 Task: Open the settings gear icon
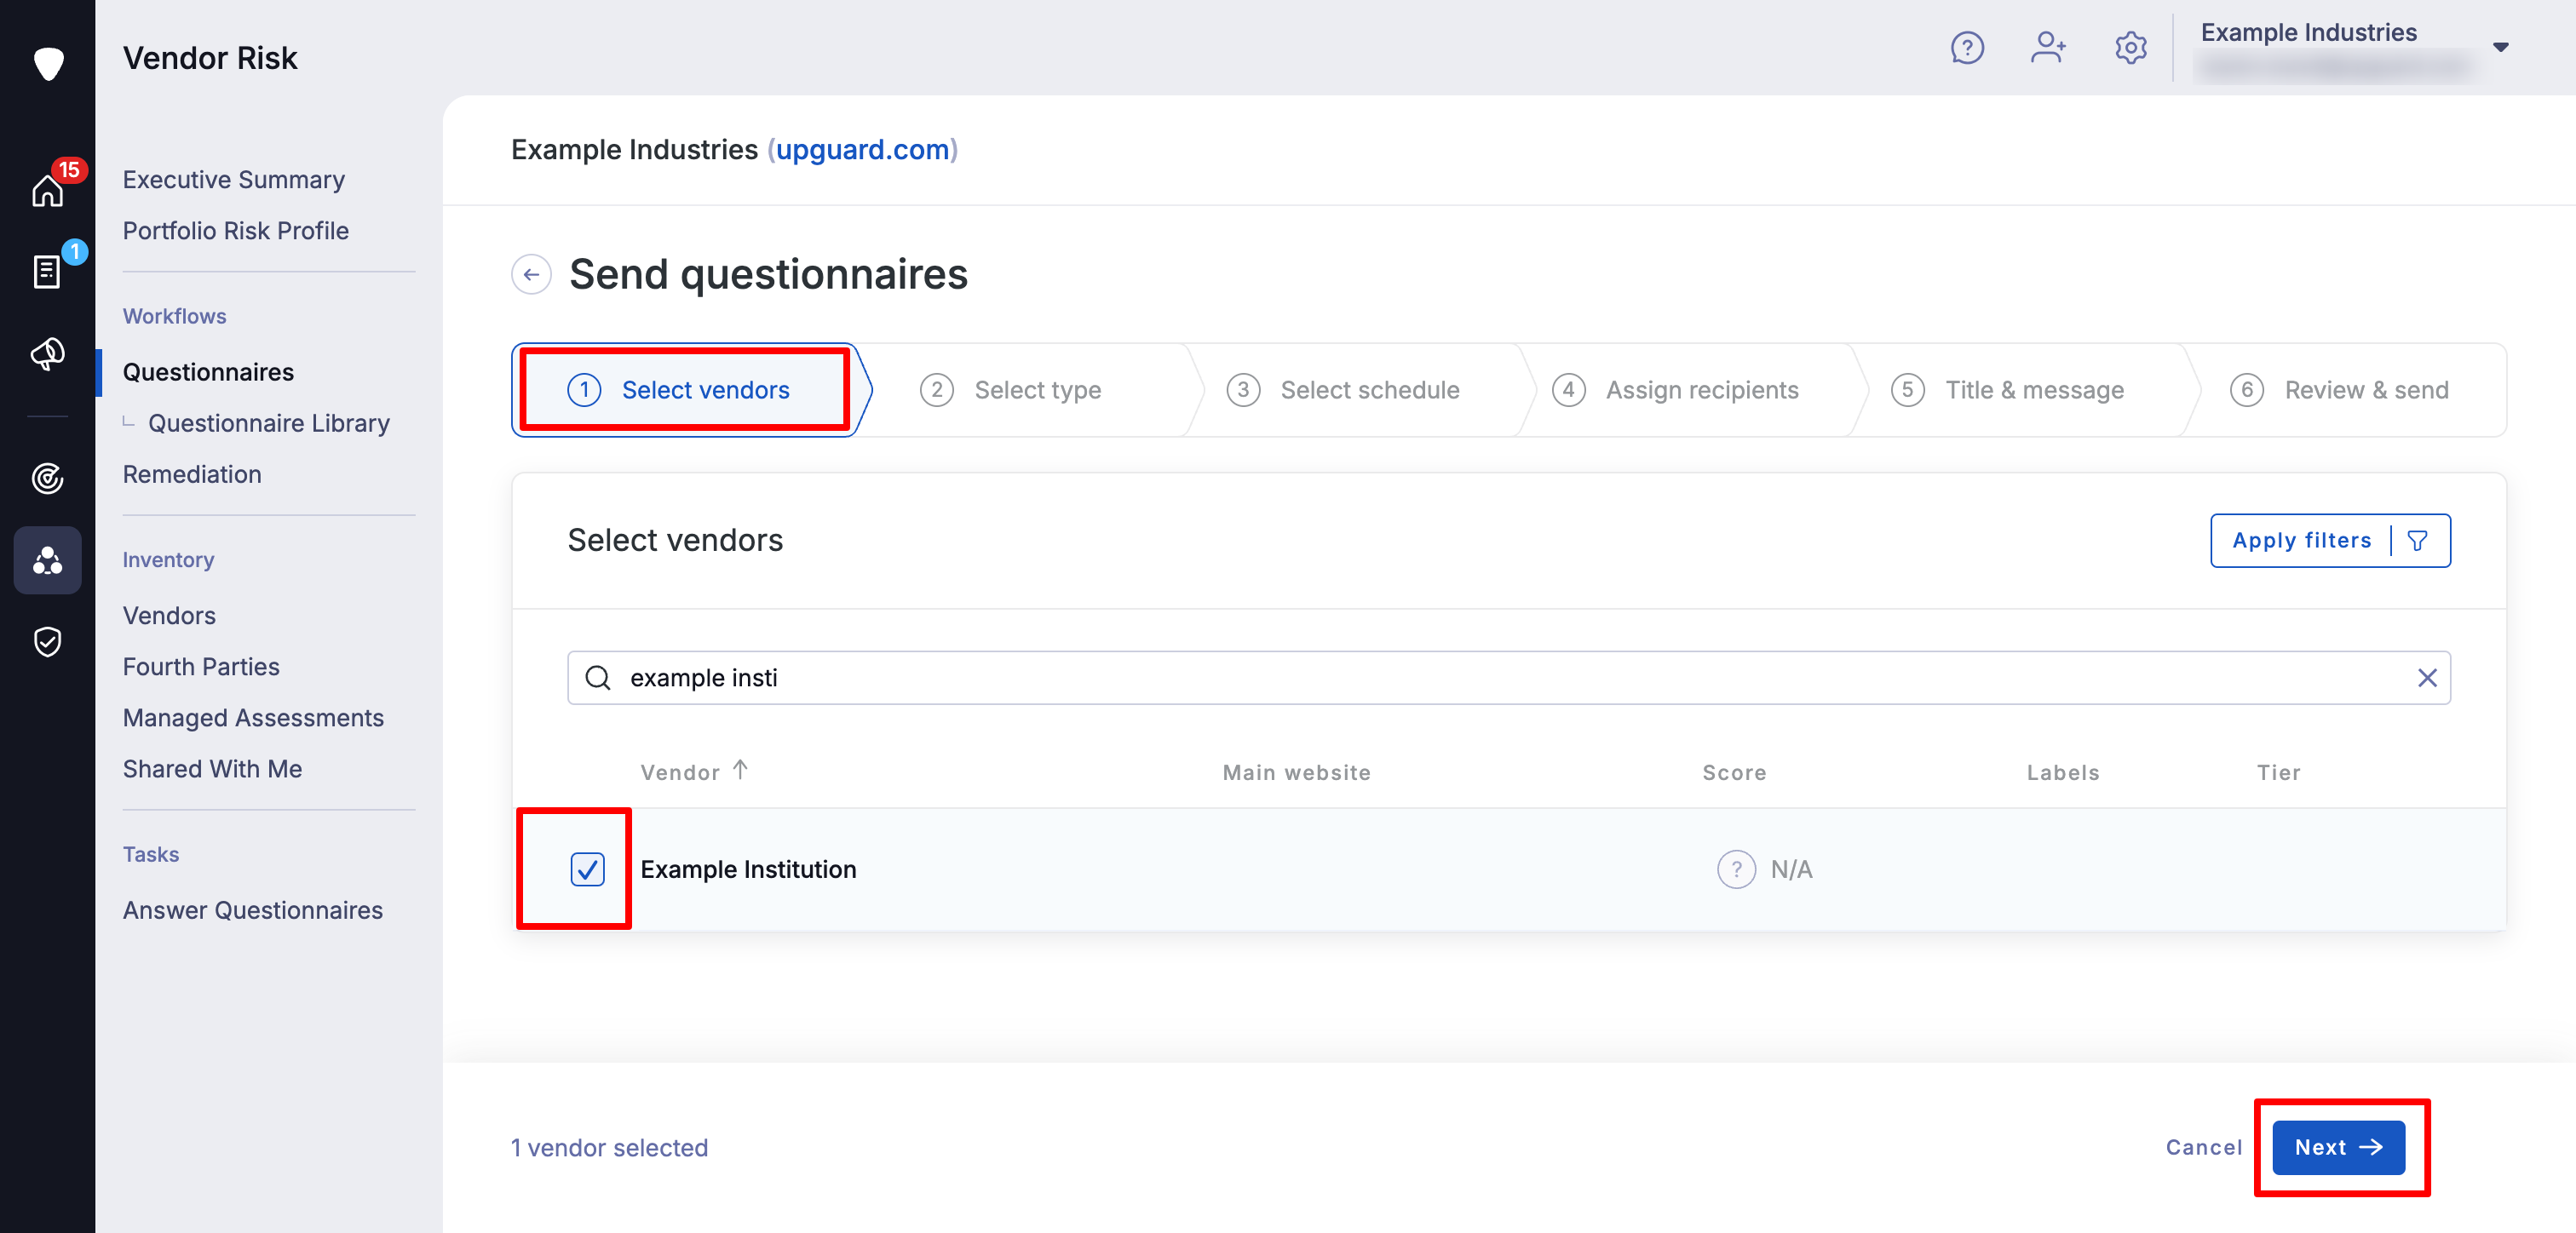pos(2130,47)
